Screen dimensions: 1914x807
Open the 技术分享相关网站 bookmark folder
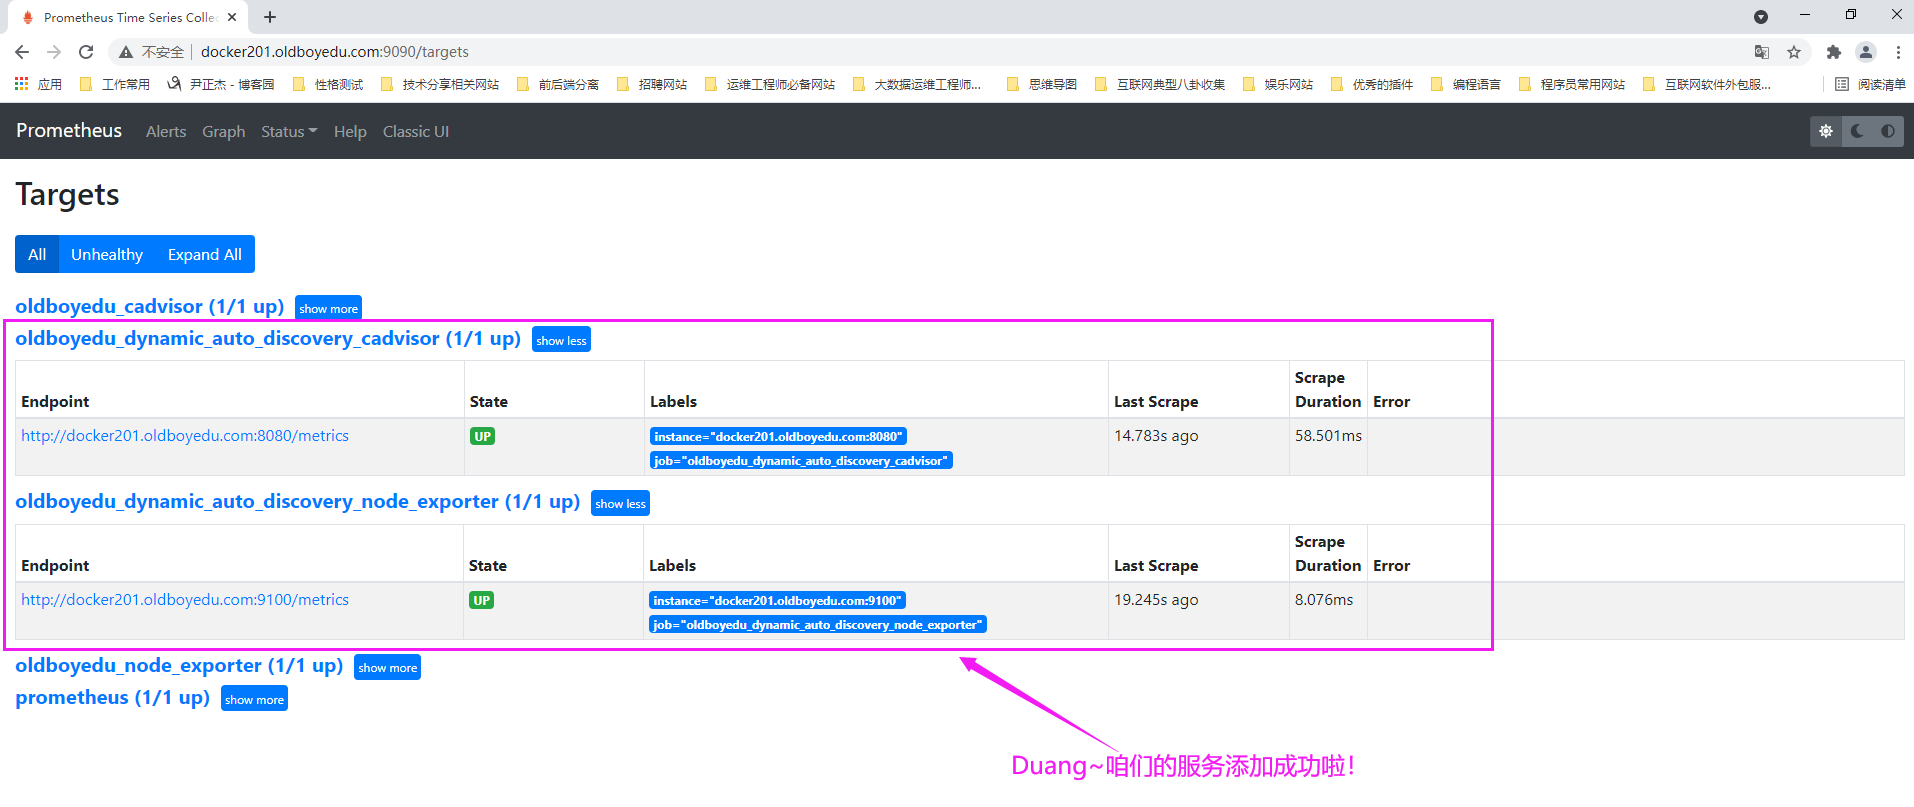[439, 84]
